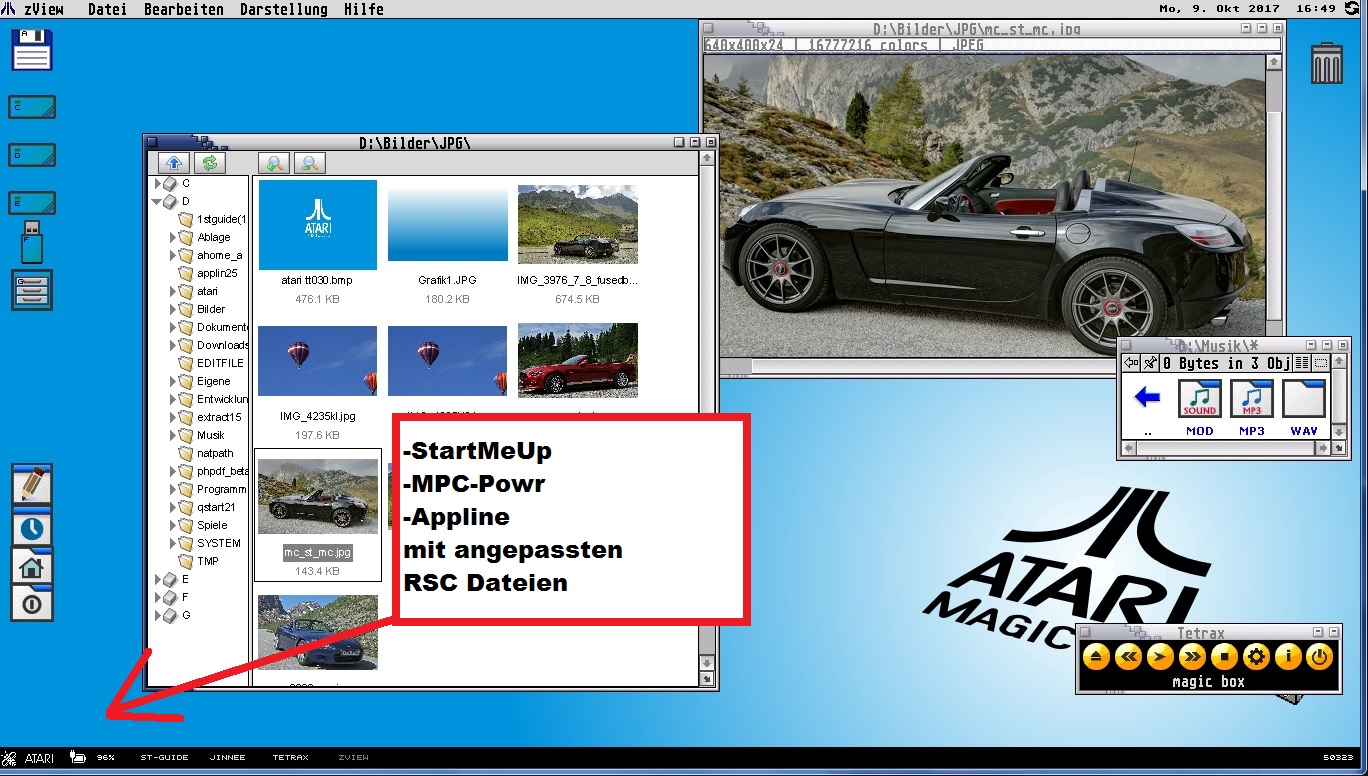Expand the atari folder node
This screenshot has height=776, width=1368.
(173, 292)
